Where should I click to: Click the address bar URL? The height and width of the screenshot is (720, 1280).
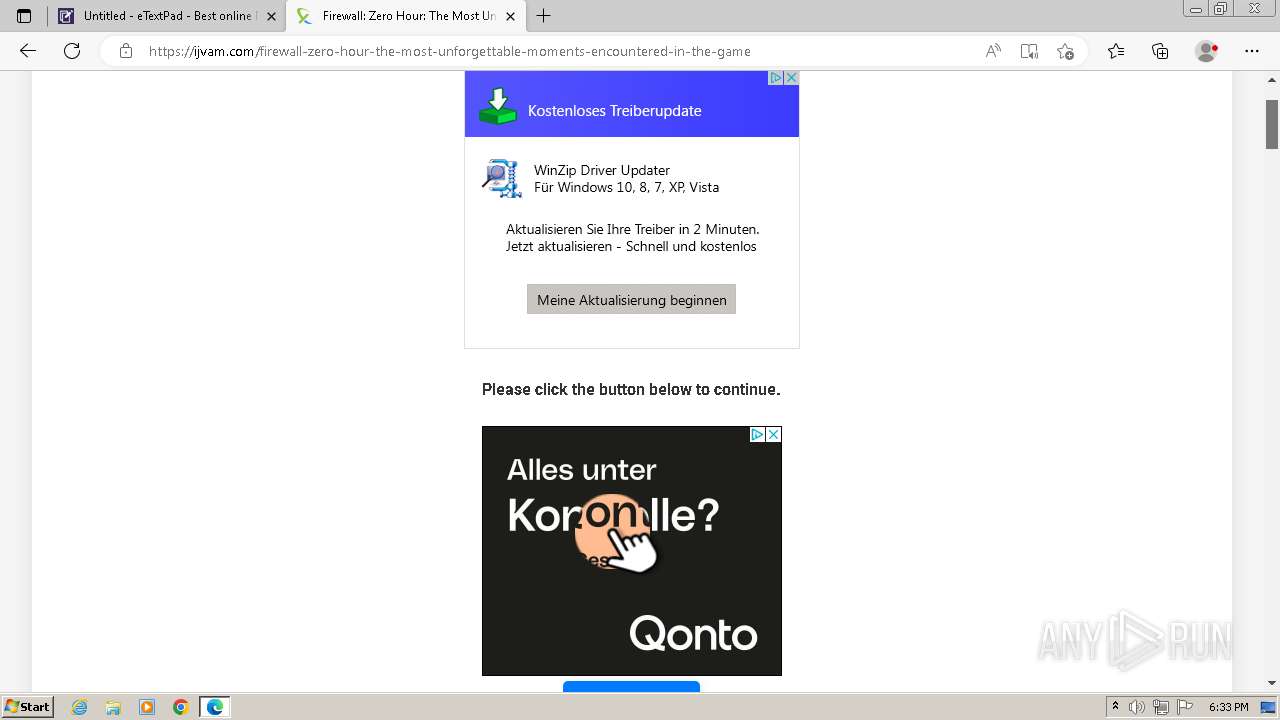(x=450, y=51)
